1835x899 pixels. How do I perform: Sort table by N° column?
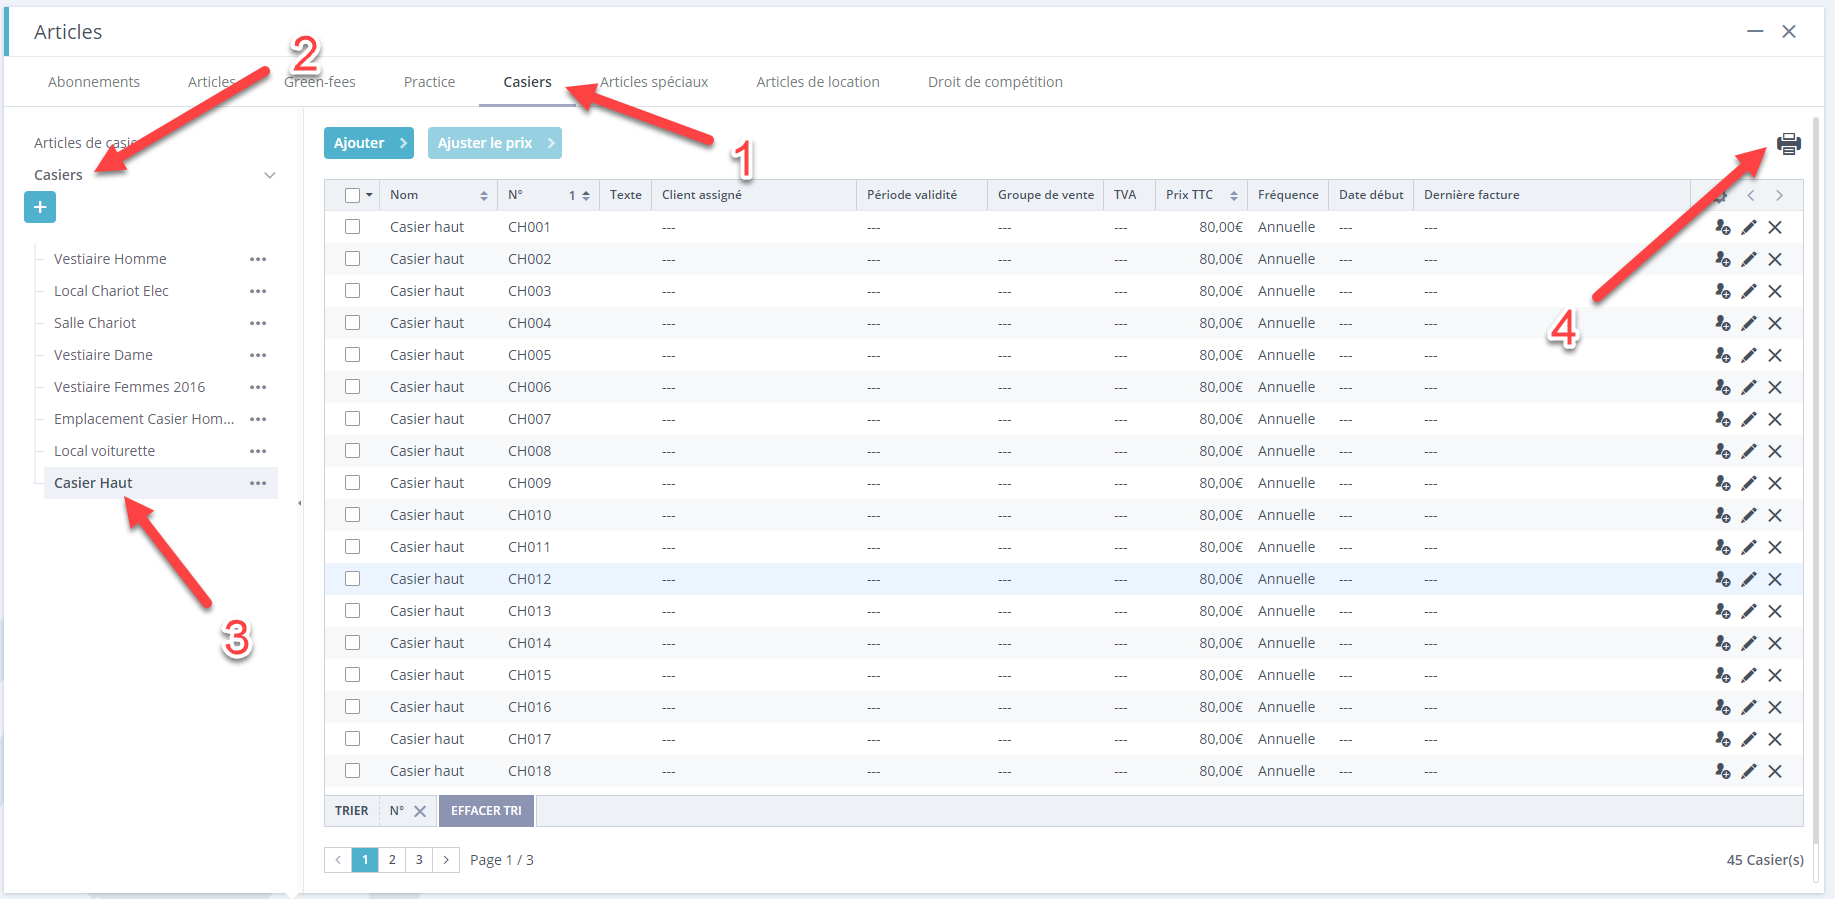(x=586, y=196)
